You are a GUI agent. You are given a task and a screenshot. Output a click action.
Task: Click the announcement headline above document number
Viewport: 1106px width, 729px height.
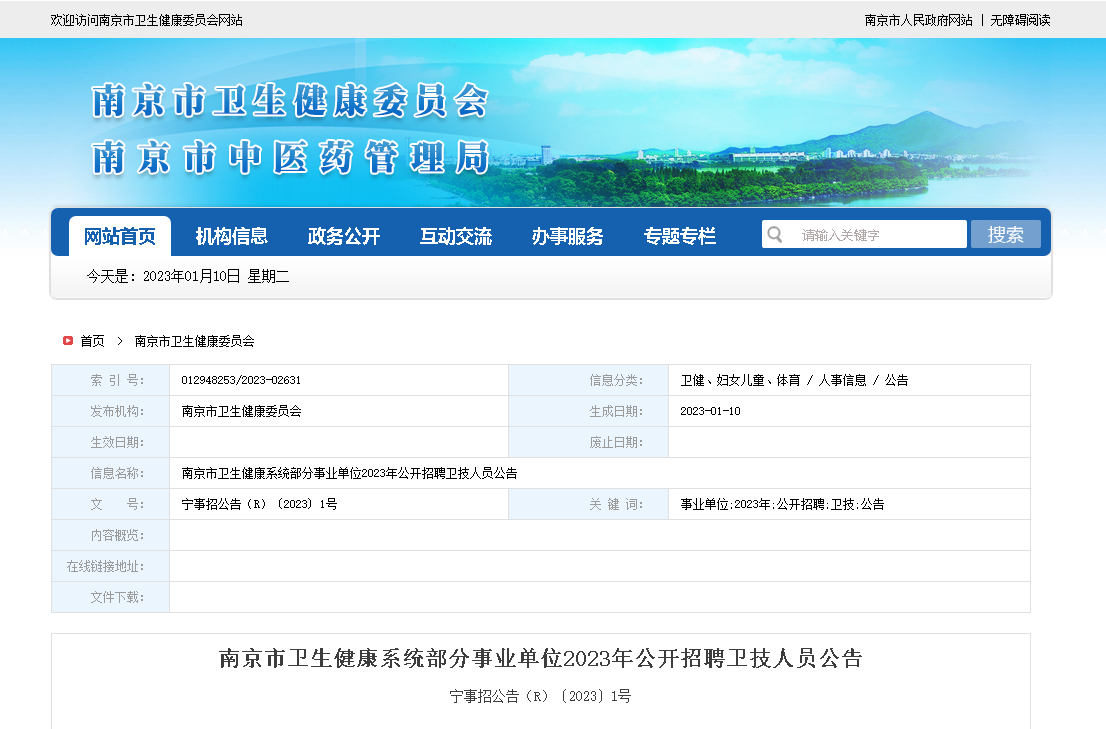click(x=540, y=658)
